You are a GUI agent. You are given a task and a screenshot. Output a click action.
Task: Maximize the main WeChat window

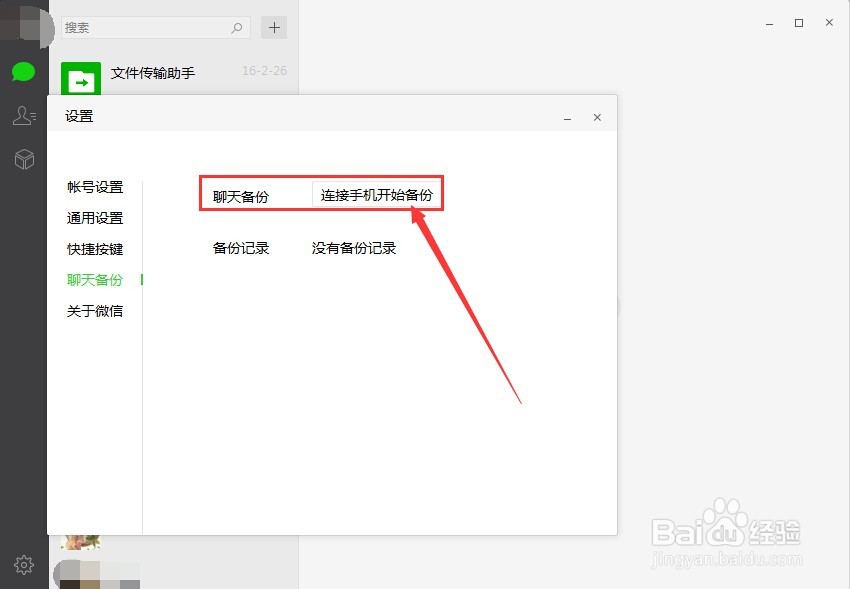799,23
